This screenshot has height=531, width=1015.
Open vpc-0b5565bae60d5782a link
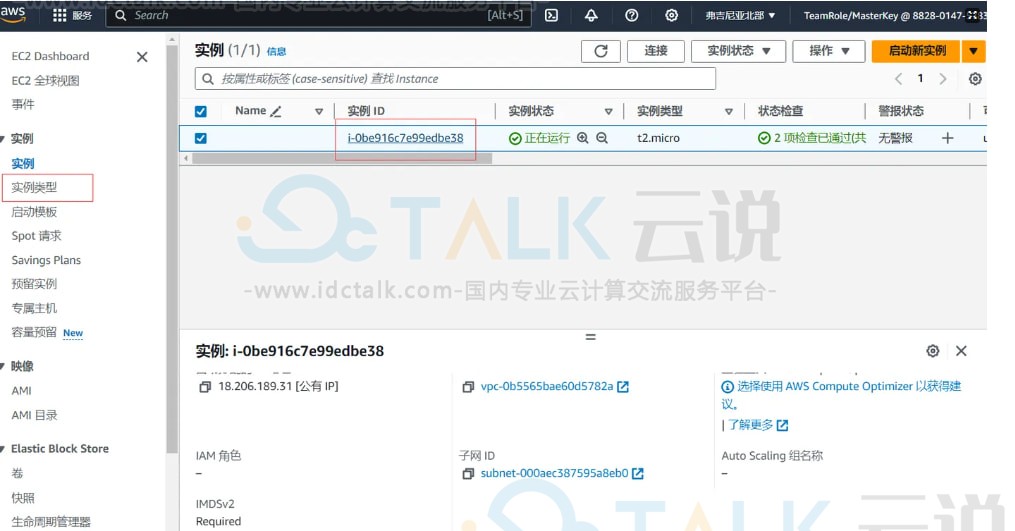click(x=547, y=387)
